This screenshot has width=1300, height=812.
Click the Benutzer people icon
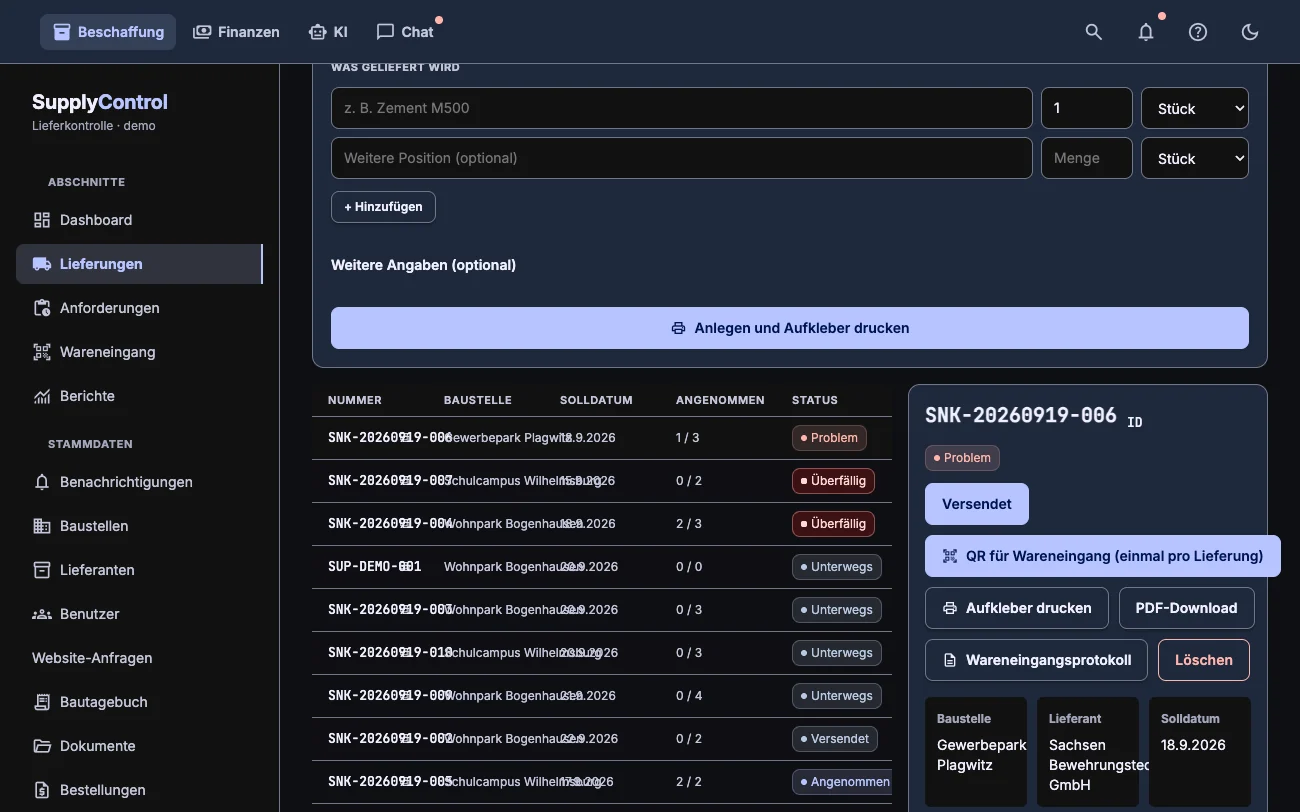coord(42,614)
